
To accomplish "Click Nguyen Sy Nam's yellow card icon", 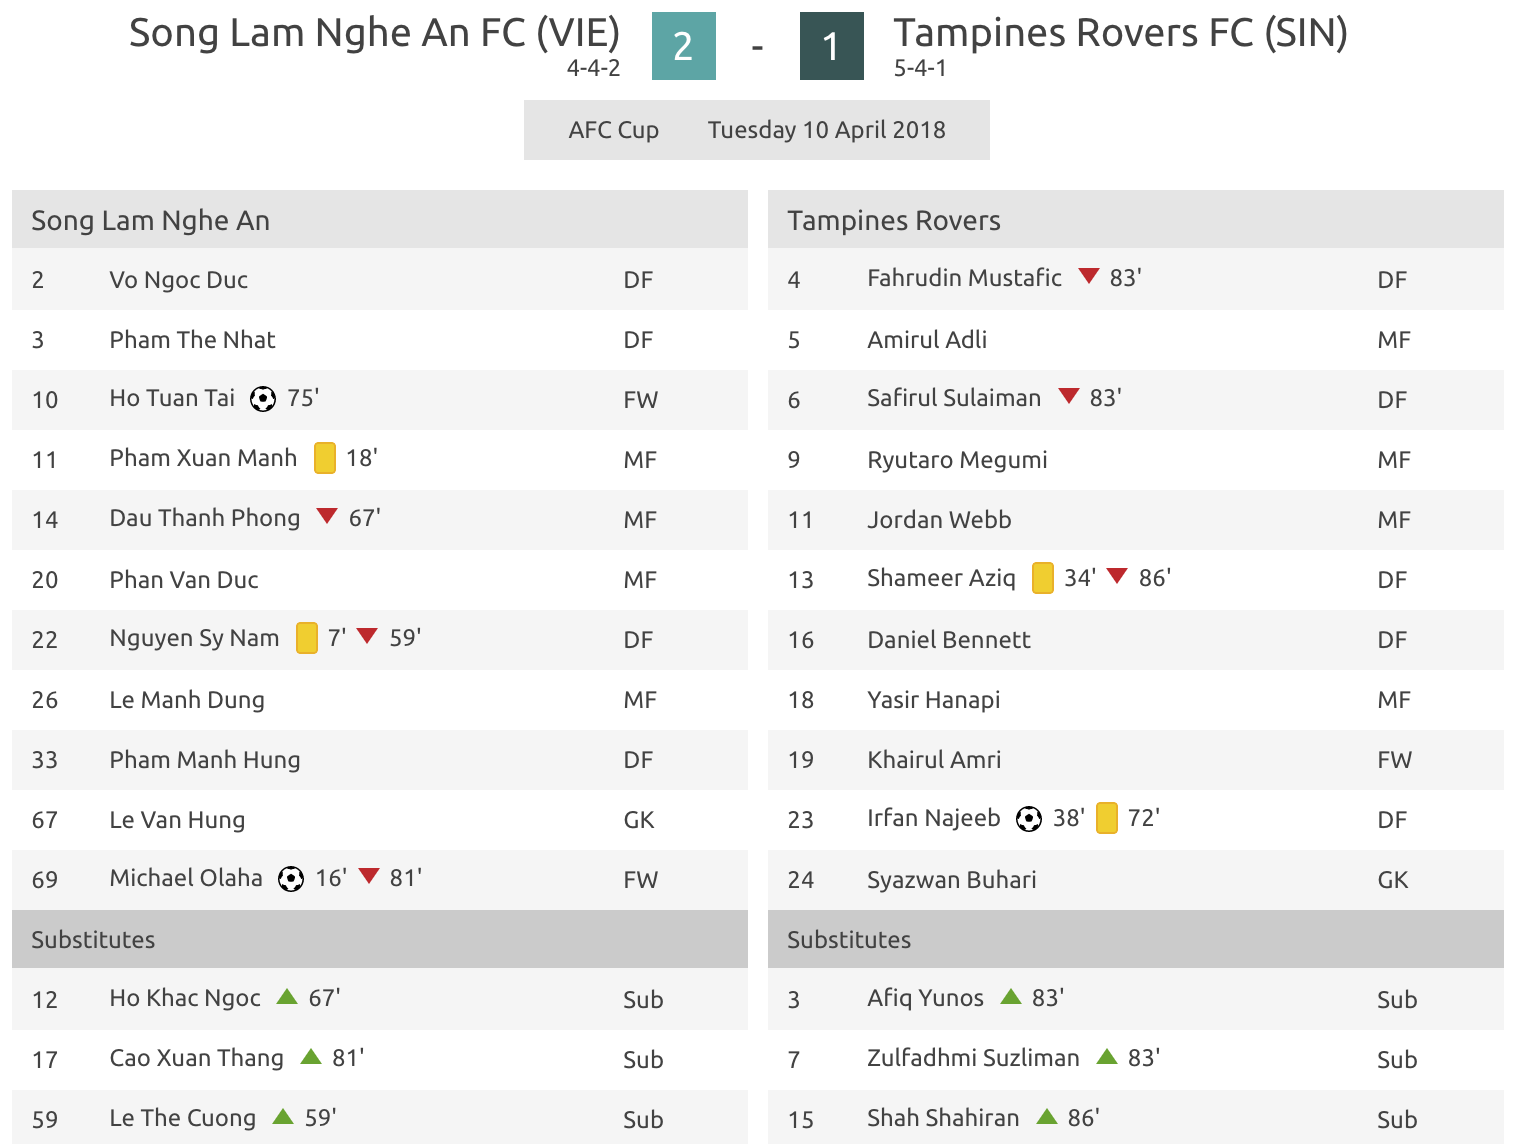I will pyautogui.click(x=307, y=638).
